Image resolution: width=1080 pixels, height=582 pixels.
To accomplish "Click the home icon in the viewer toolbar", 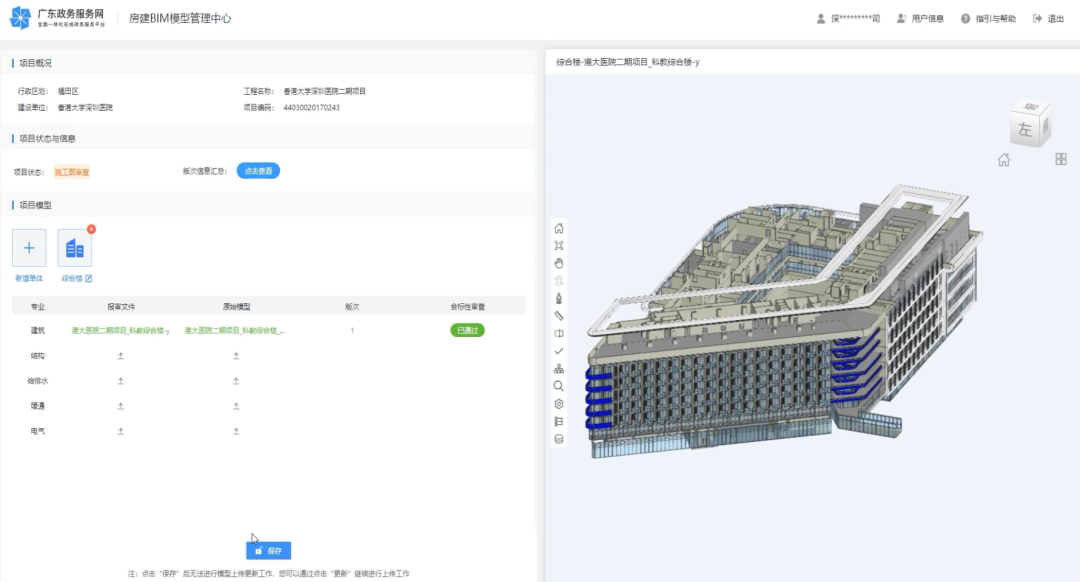I will click(559, 228).
